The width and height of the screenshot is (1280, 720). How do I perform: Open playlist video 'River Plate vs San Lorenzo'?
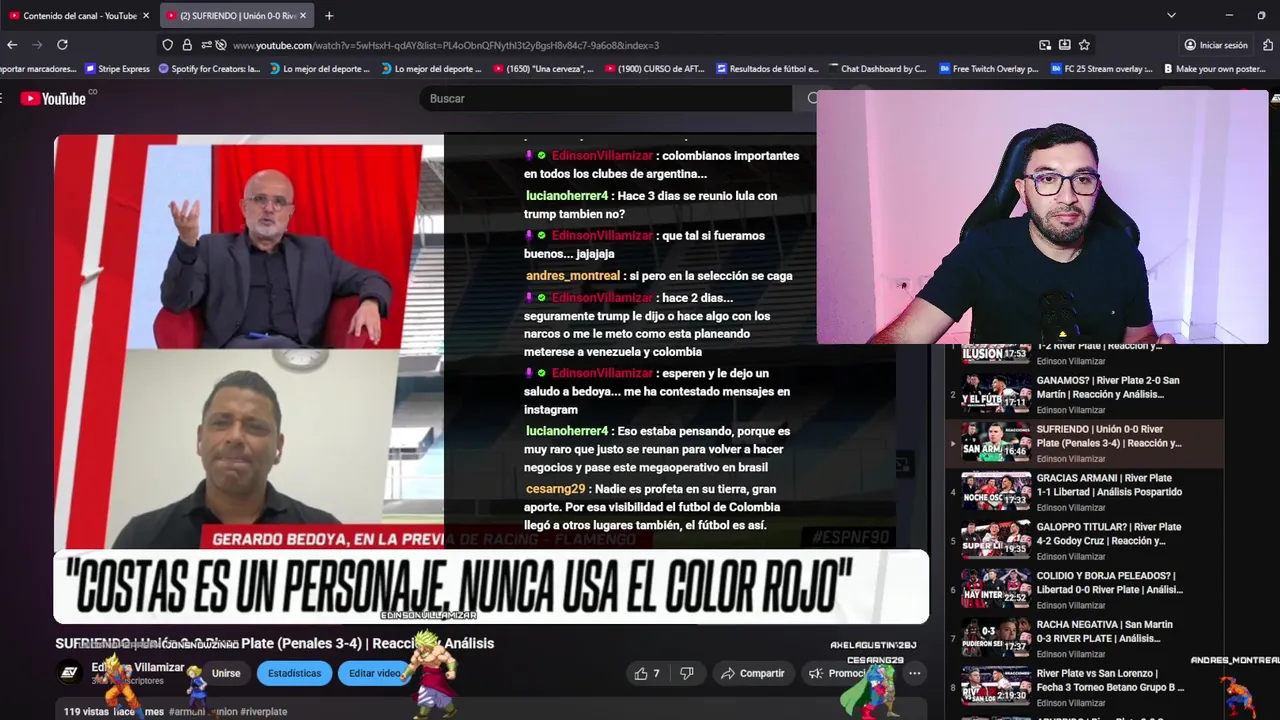(1085, 688)
